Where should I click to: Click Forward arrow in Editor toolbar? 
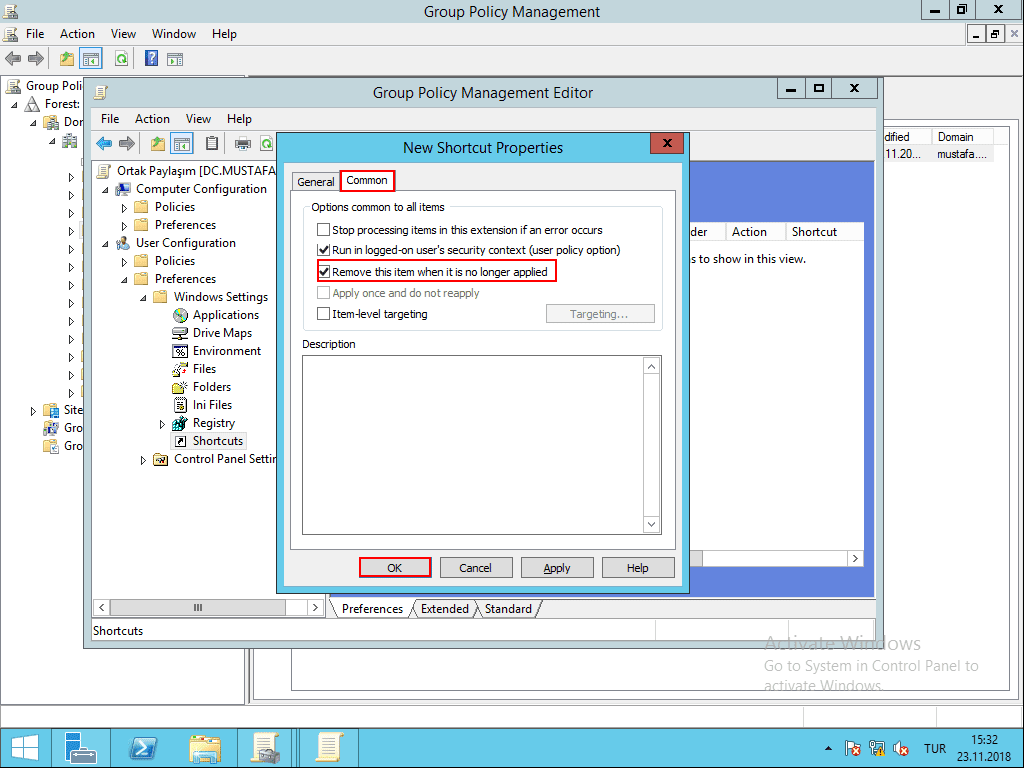coord(127,143)
